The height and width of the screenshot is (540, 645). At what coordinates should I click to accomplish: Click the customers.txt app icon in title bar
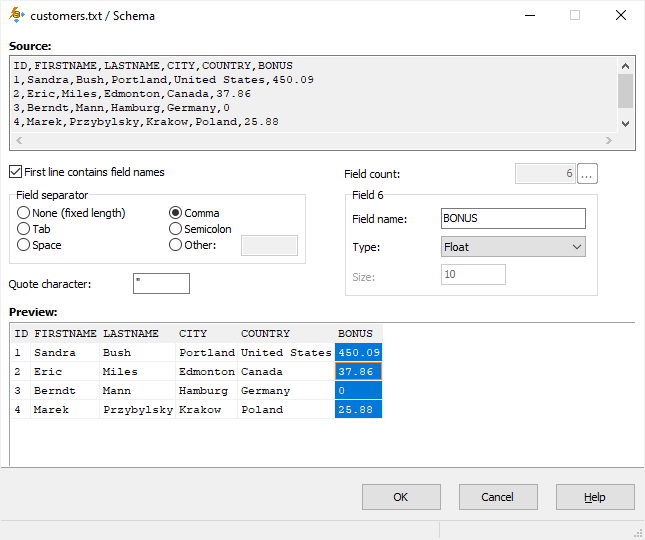(16, 15)
